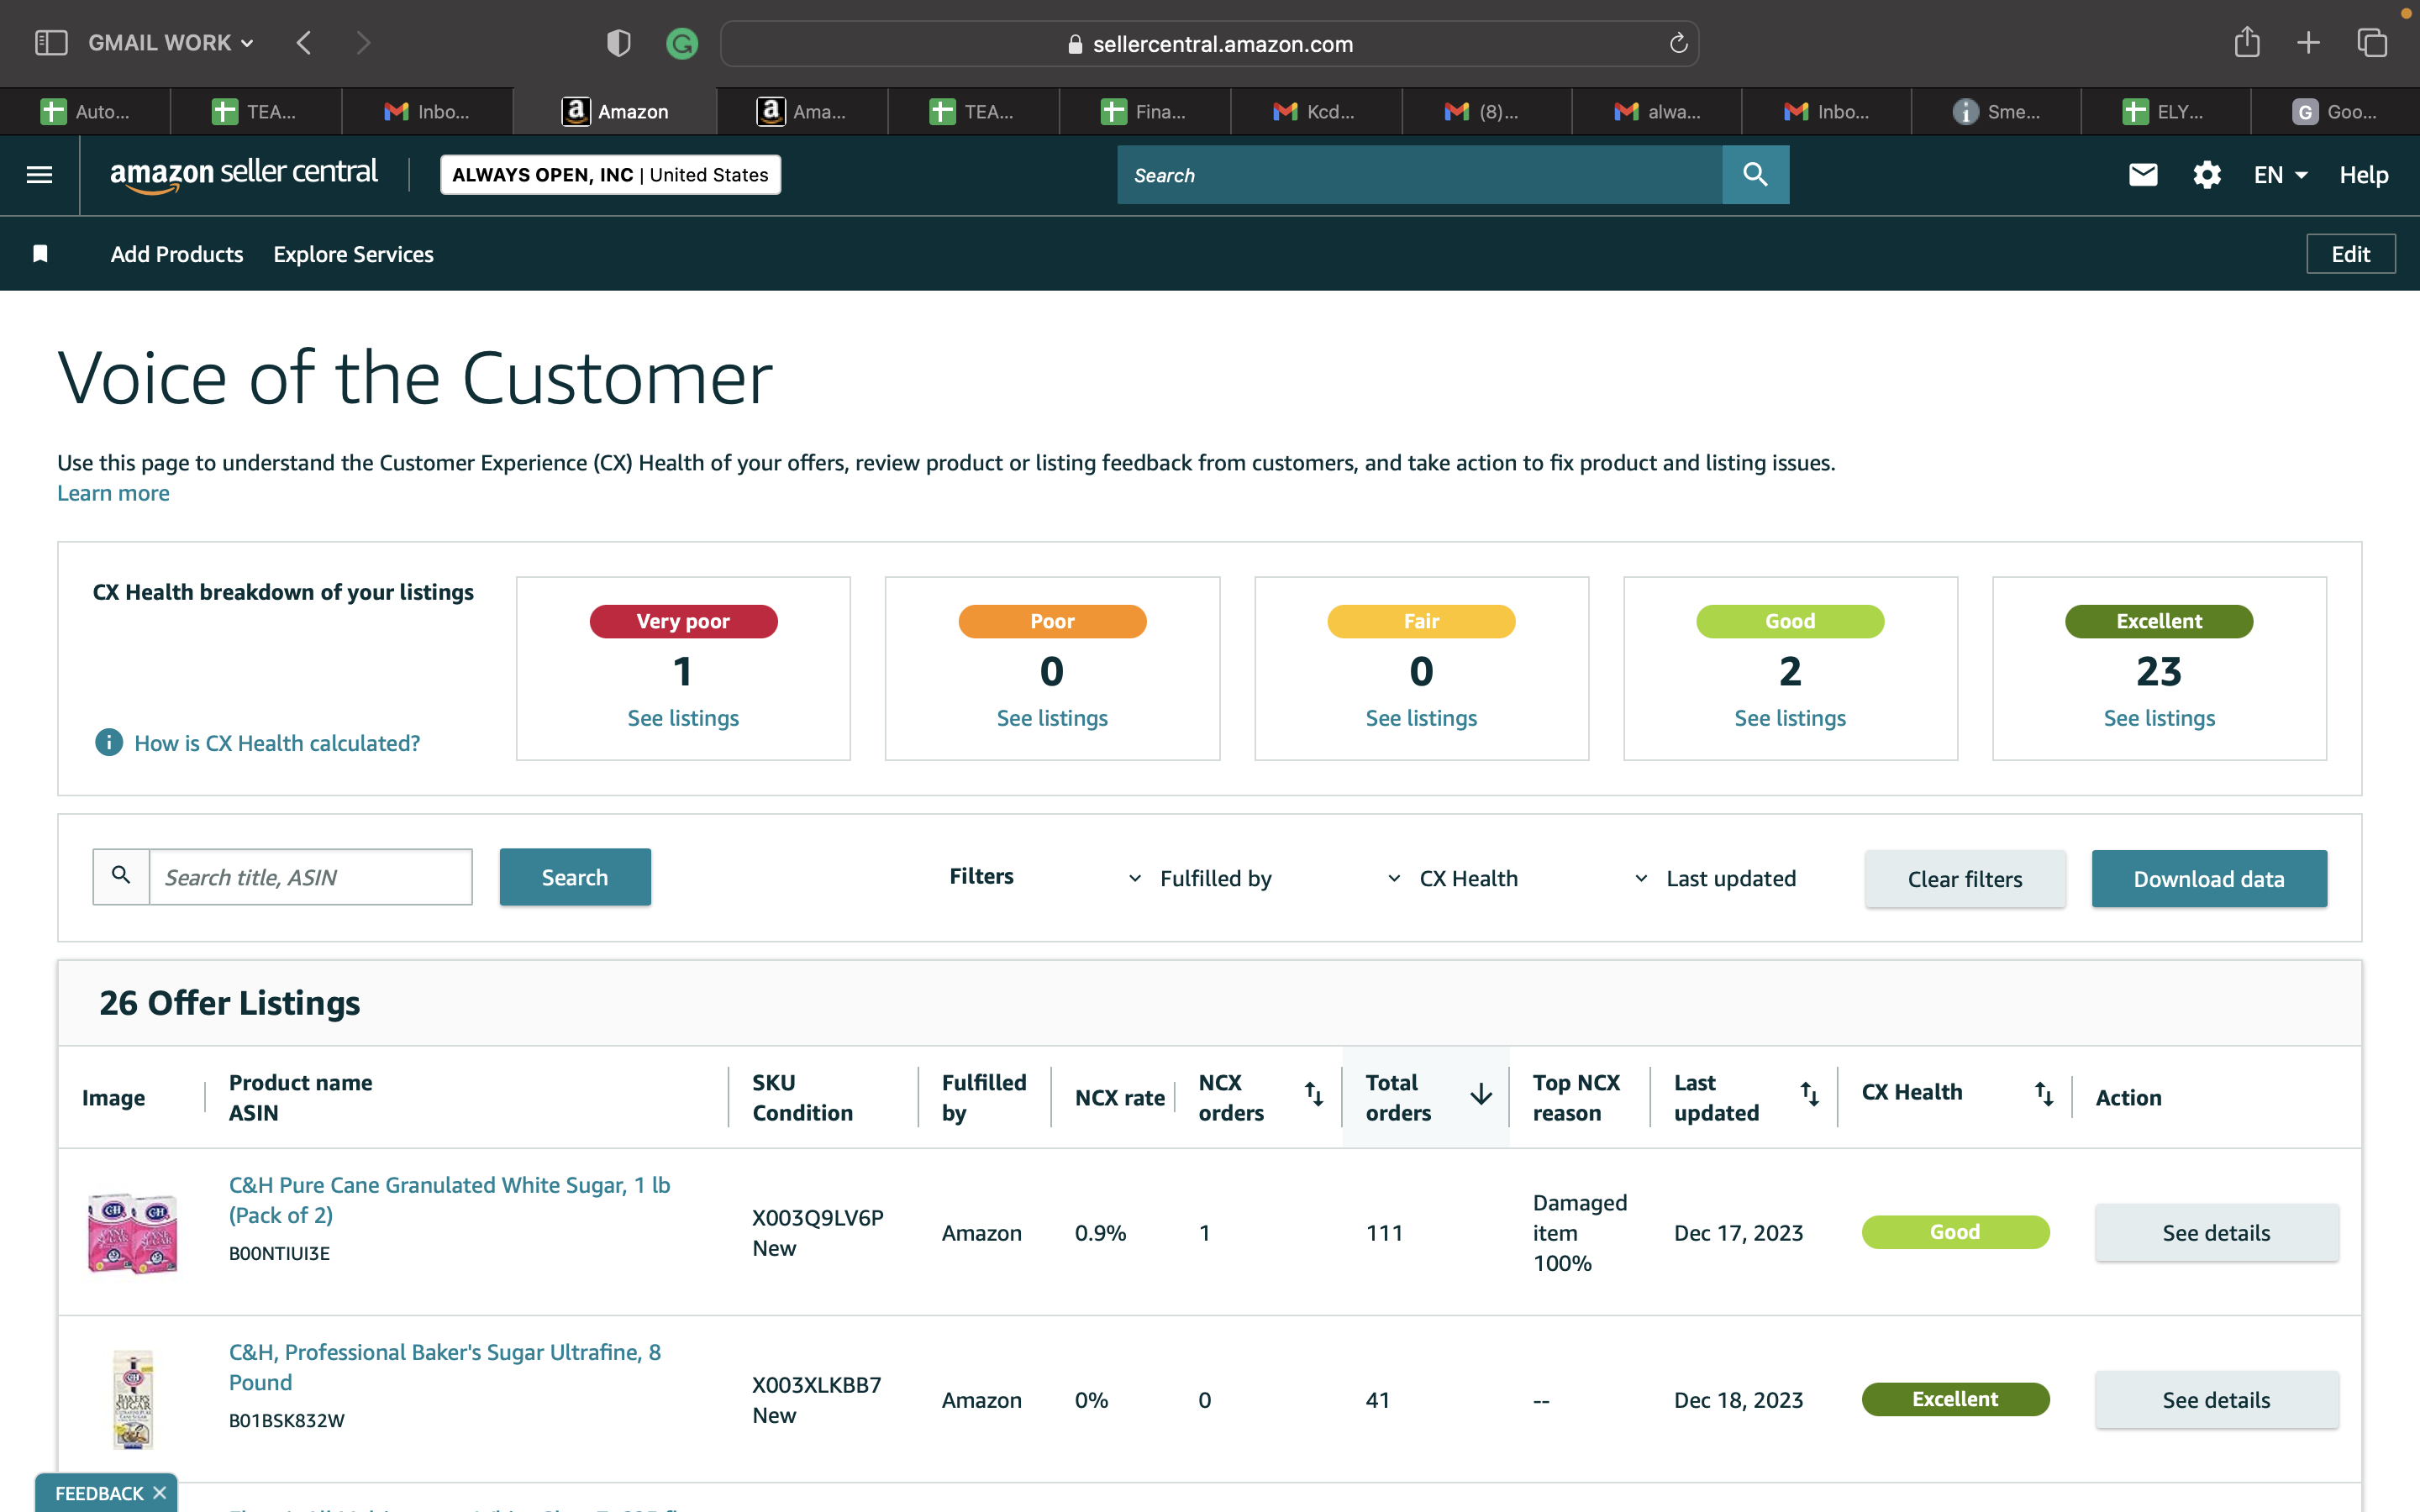Open the GMAIL WORK tab group dropdown
This screenshot has width=2420, height=1512.
point(171,43)
